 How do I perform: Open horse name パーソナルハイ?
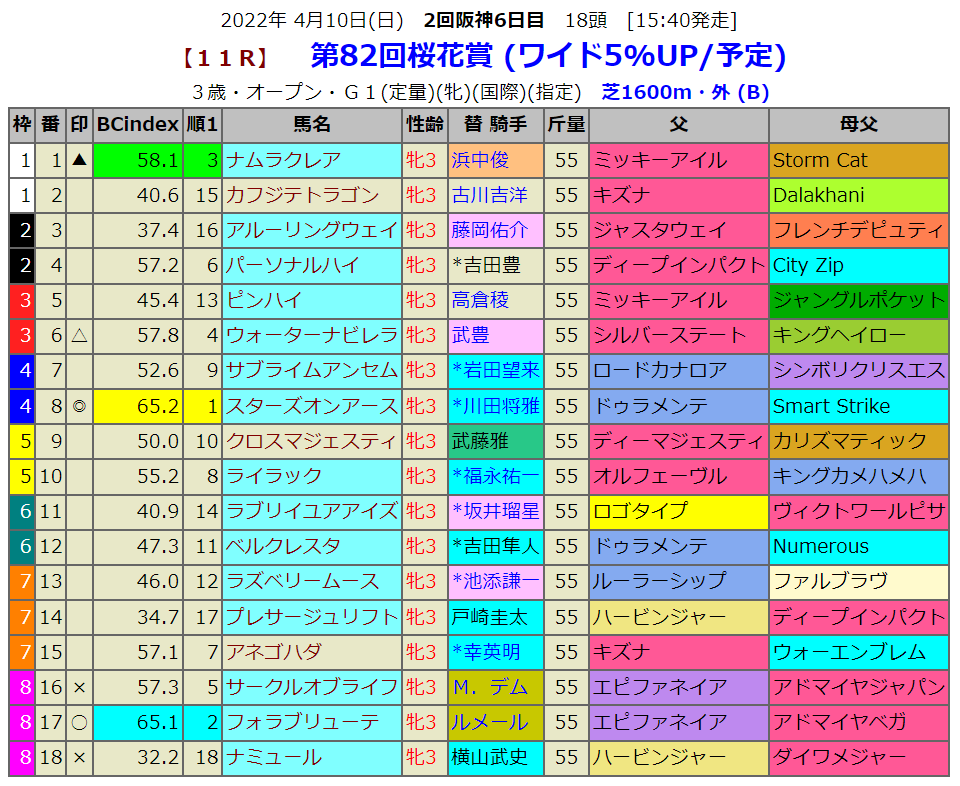[x=292, y=266]
